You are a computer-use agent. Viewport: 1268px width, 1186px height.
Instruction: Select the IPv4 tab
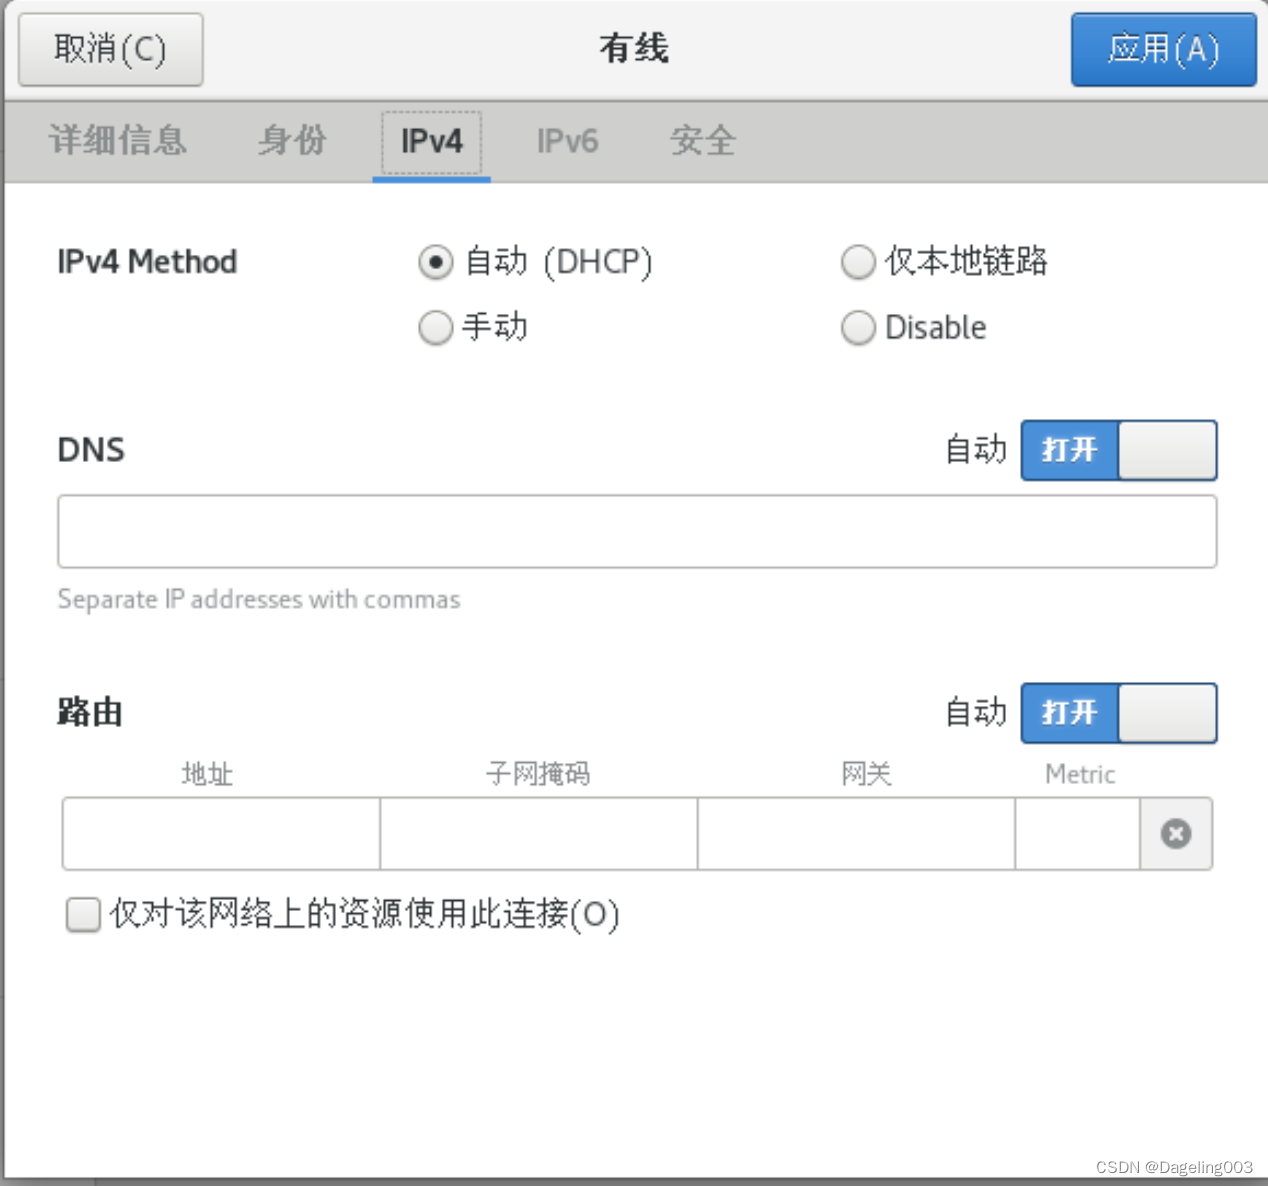pyautogui.click(x=432, y=142)
